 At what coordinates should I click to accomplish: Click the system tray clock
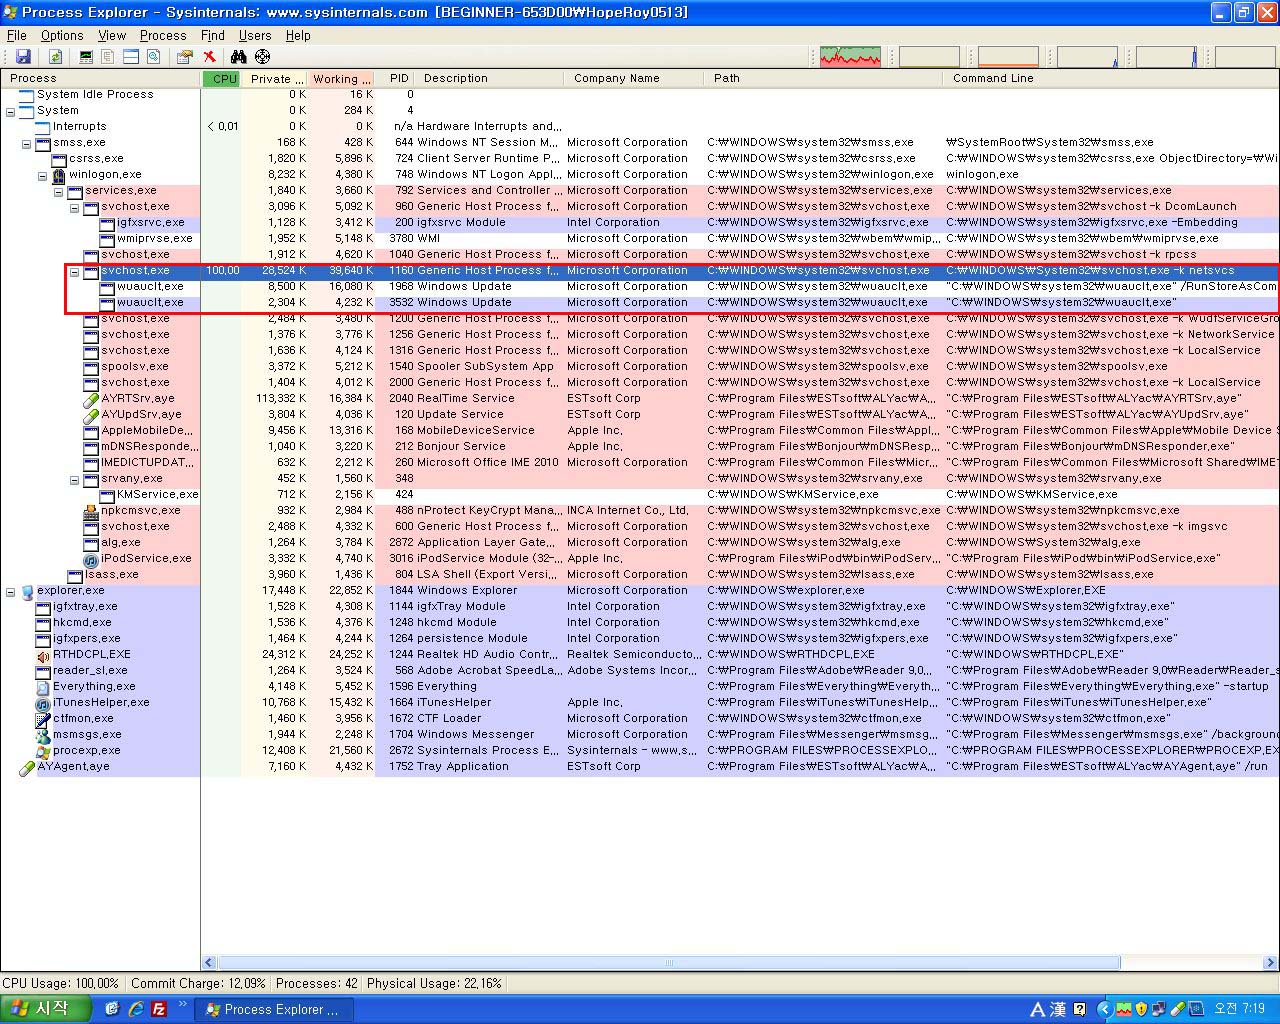pos(1240,1009)
